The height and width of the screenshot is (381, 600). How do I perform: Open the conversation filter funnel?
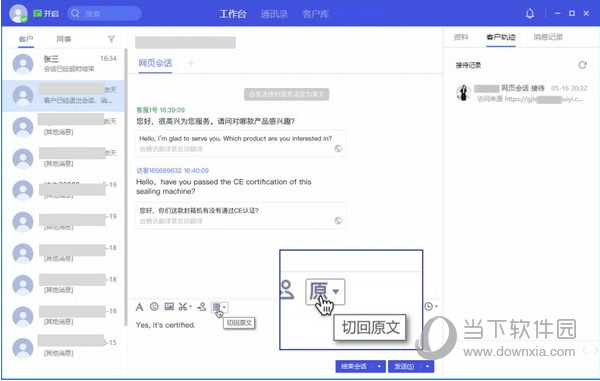coord(111,39)
